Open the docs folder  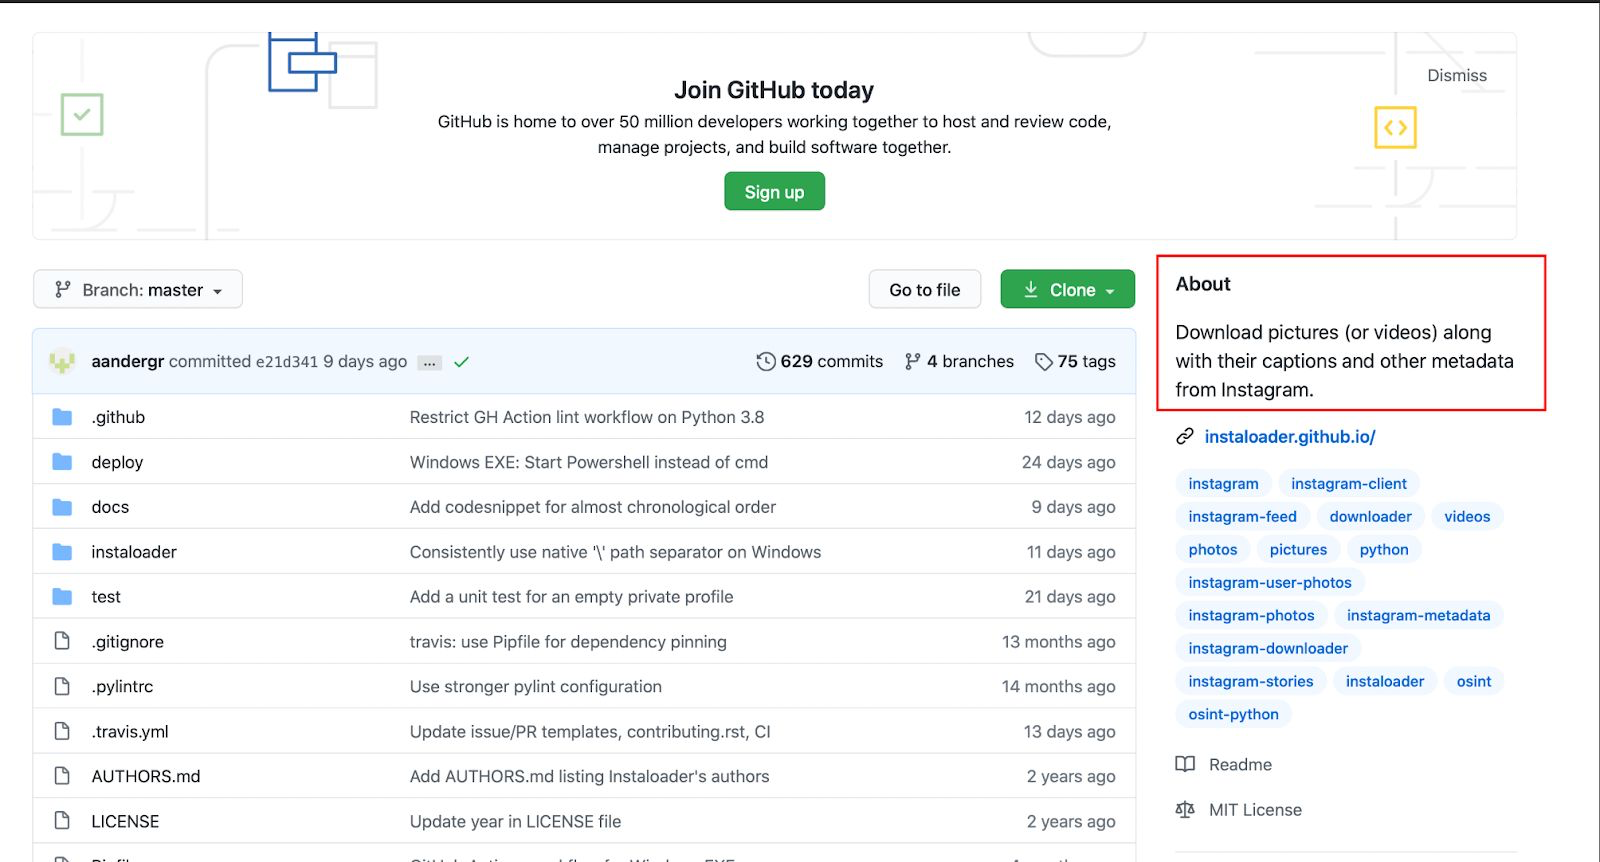tap(110, 507)
